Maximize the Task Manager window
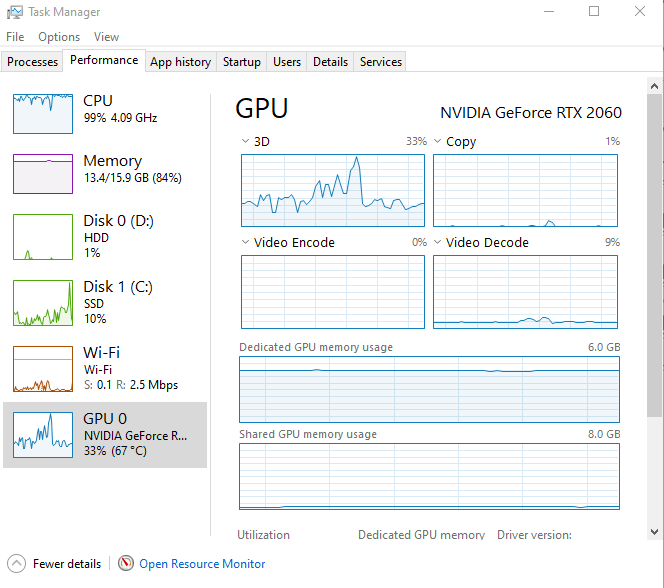Viewport: 664px width, 588px height. pos(594,11)
